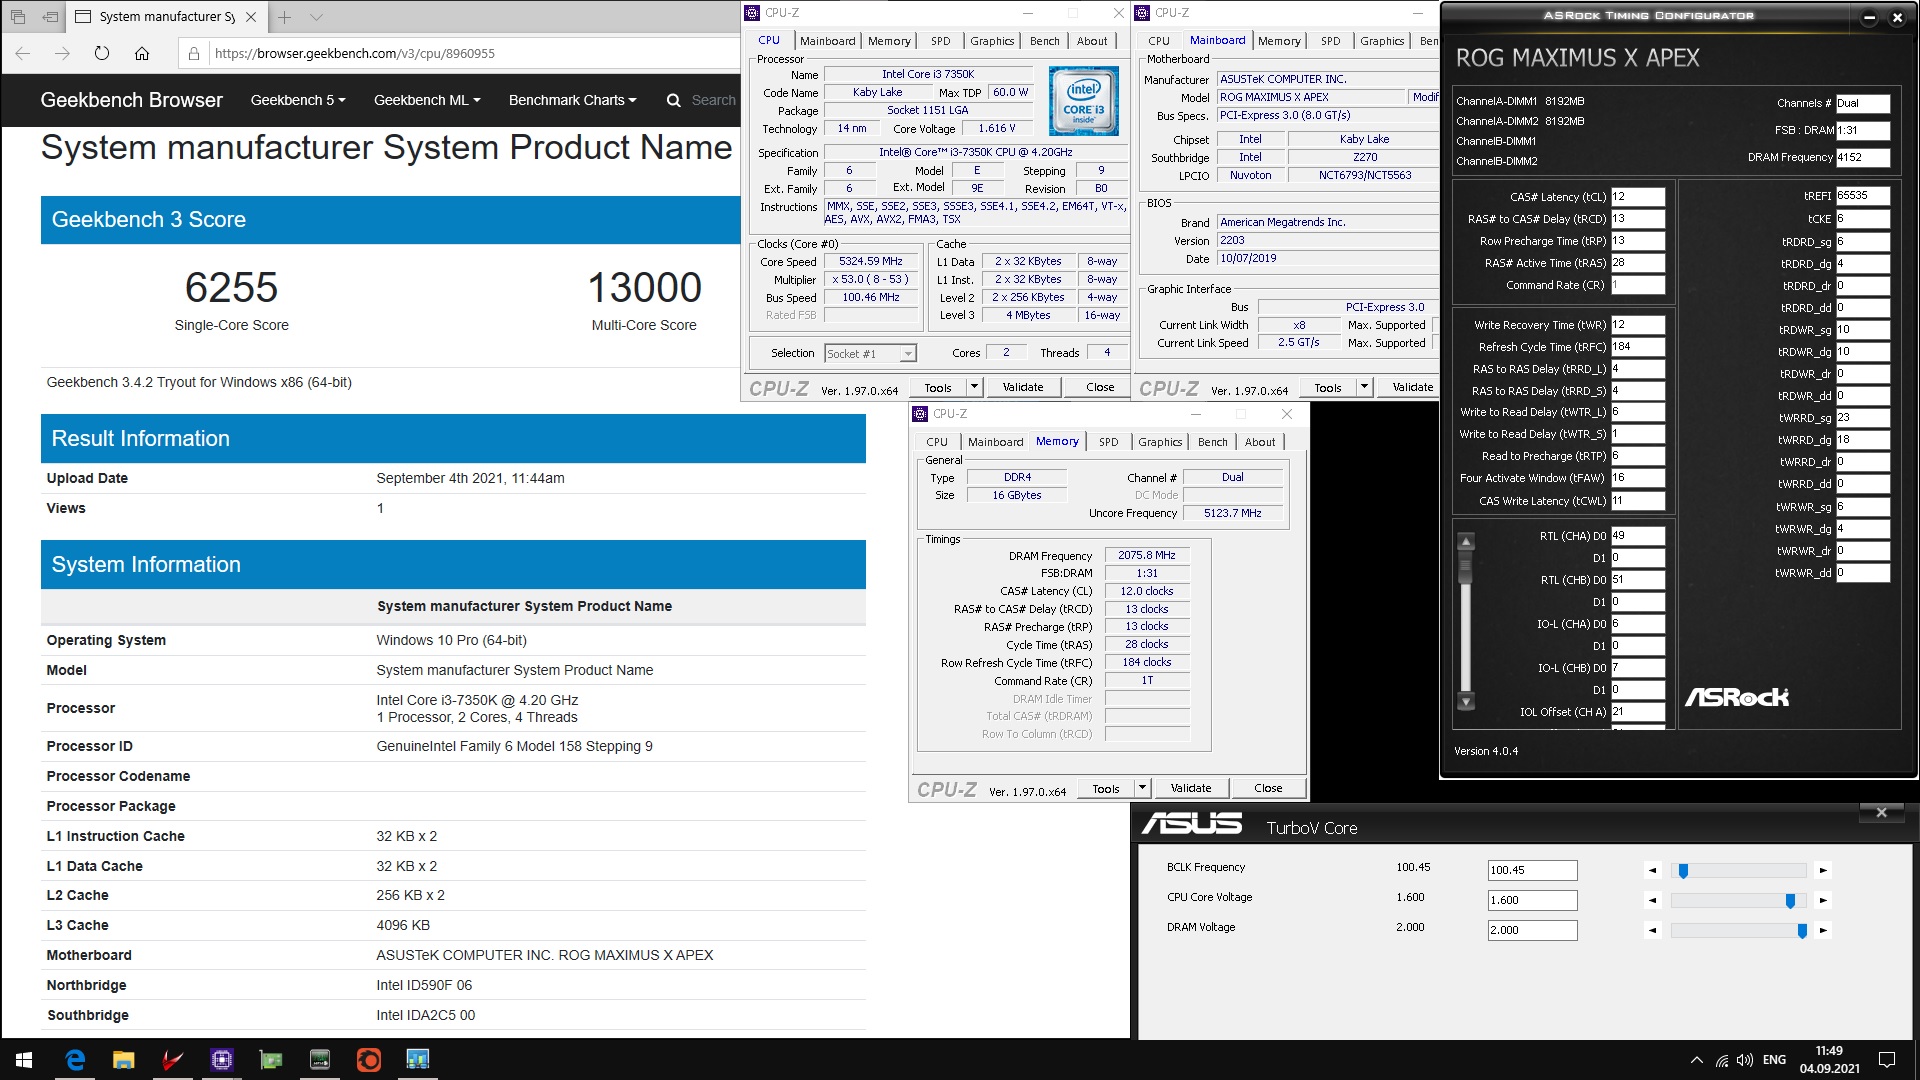This screenshot has height=1080, width=1920.
Task: Show hidden system tray icons
Action: point(1696,1060)
